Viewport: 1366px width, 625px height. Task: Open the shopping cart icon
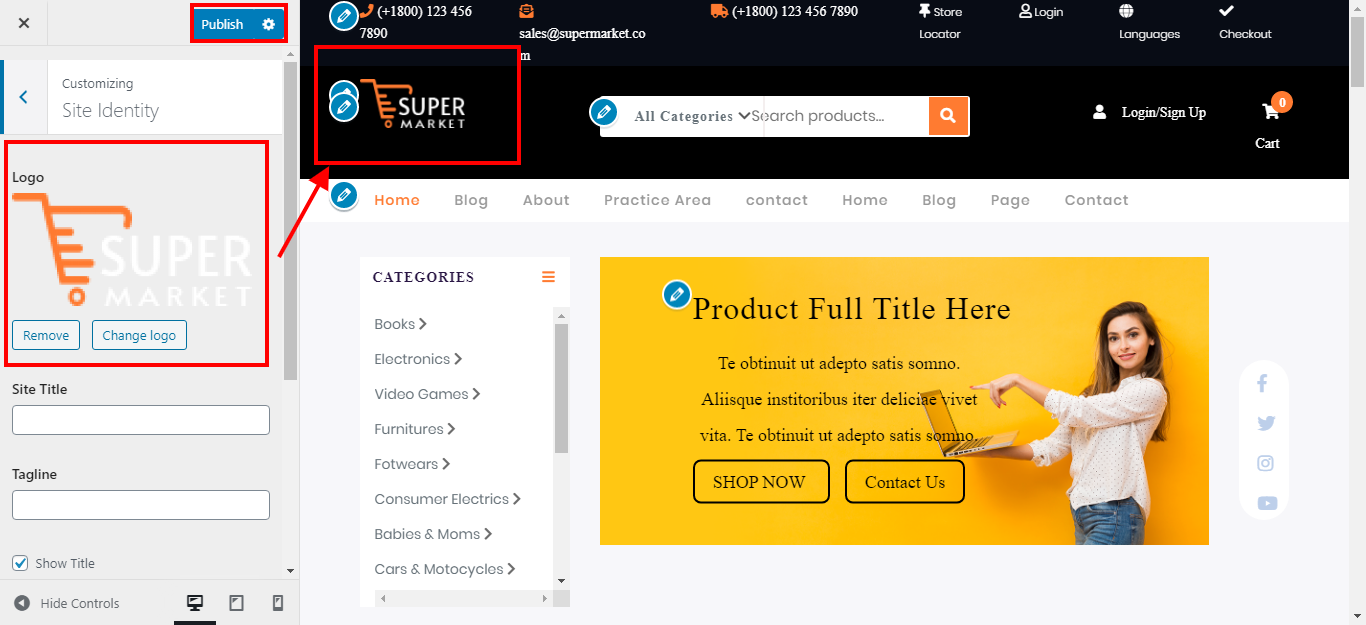1270,112
